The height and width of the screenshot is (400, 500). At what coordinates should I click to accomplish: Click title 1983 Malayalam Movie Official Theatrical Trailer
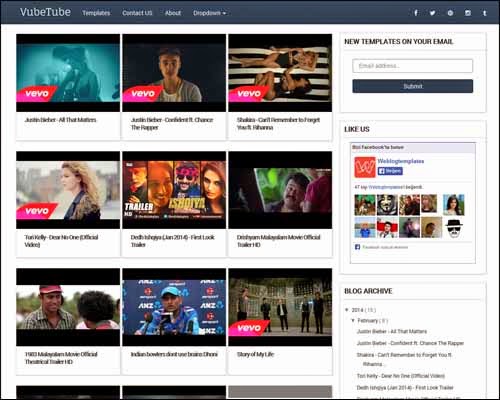(x=61, y=358)
